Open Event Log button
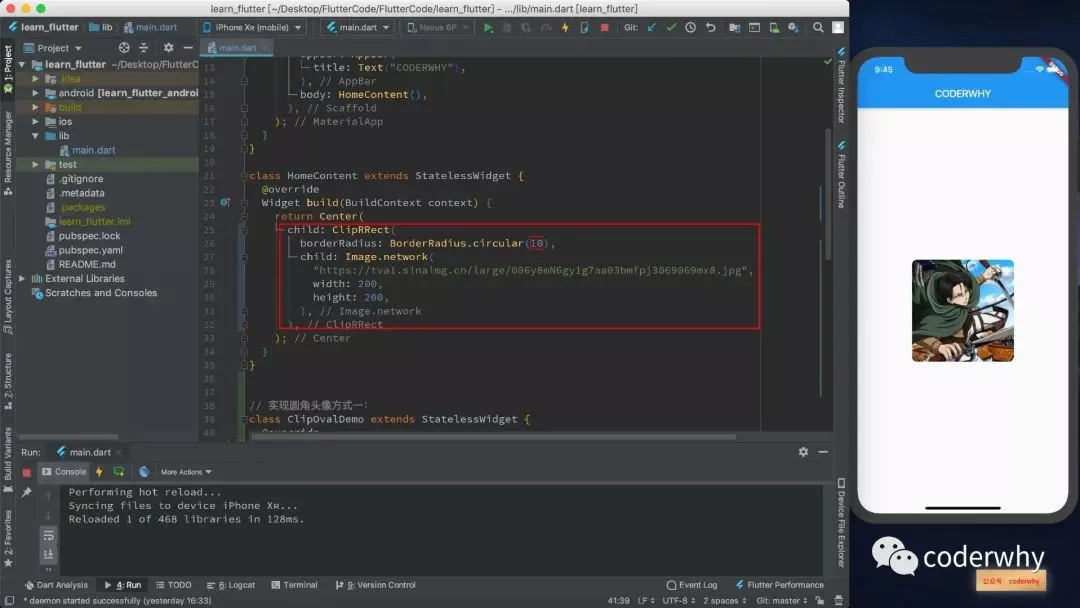This screenshot has height=608, width=1080. click(692, 585)
